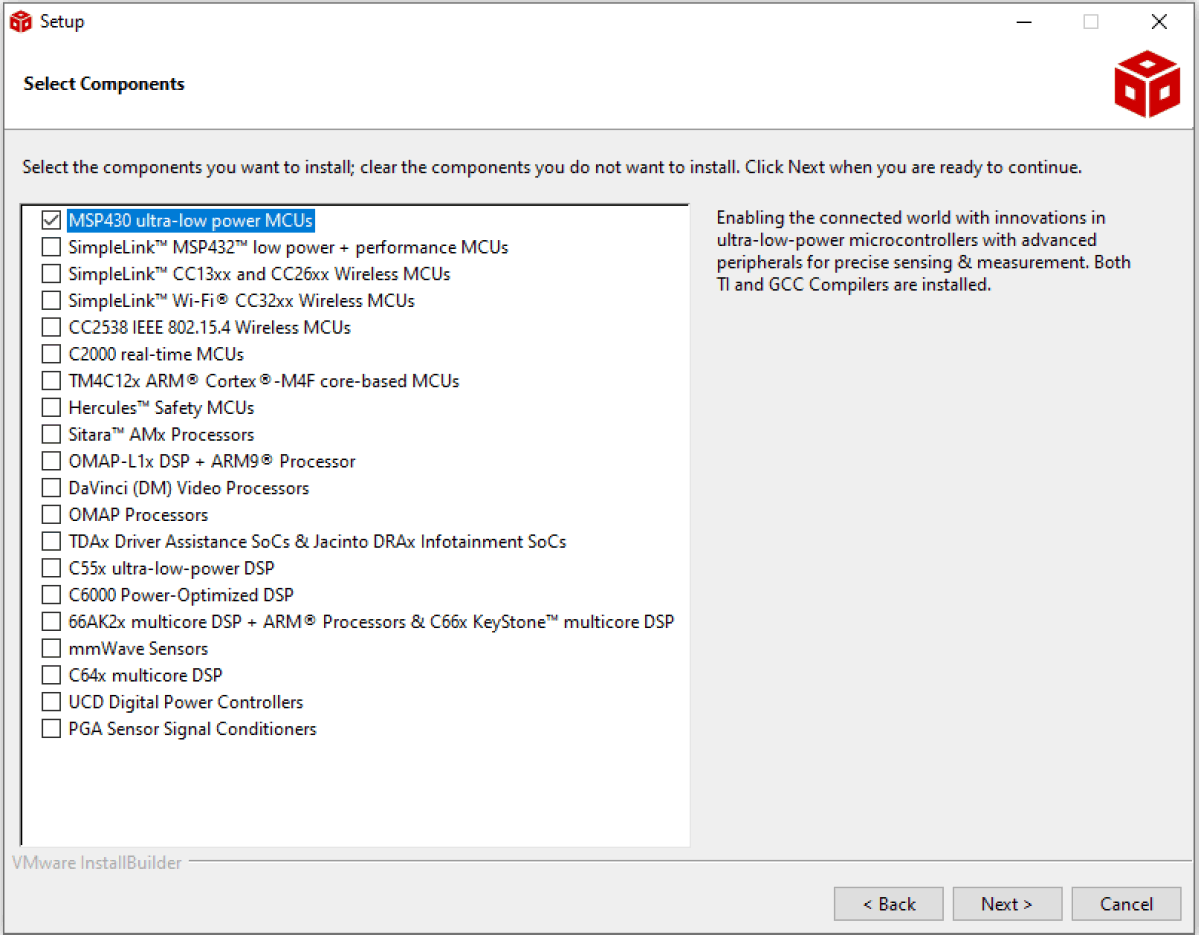Uncheck the MSP430 ultra-low power MCUs checkbox

(51, 220)
